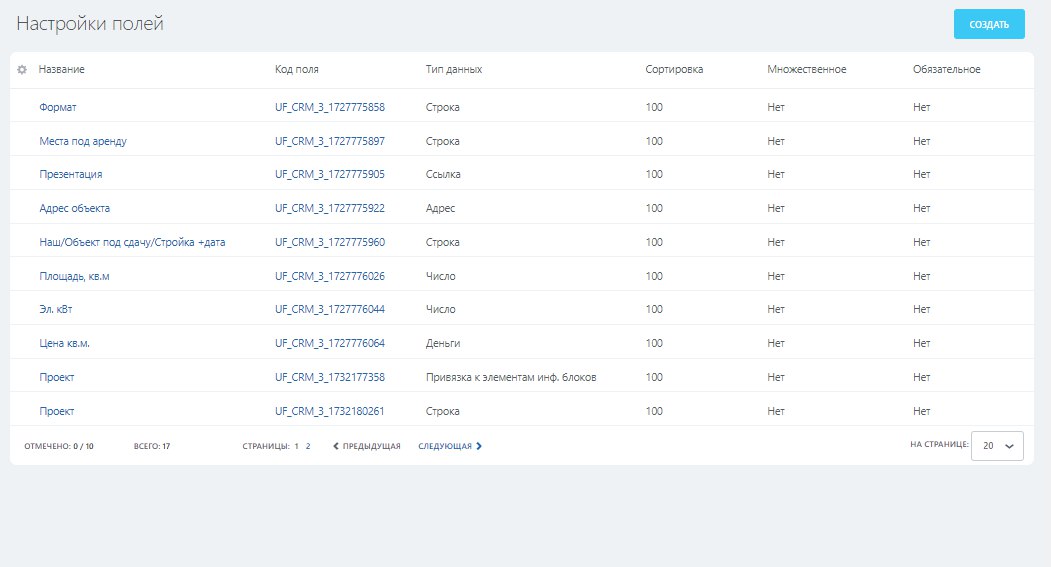The width and height of the screenshot is (1051, 567).
Task: Open grid settings gear icon
Action: [x=22, y=70]
